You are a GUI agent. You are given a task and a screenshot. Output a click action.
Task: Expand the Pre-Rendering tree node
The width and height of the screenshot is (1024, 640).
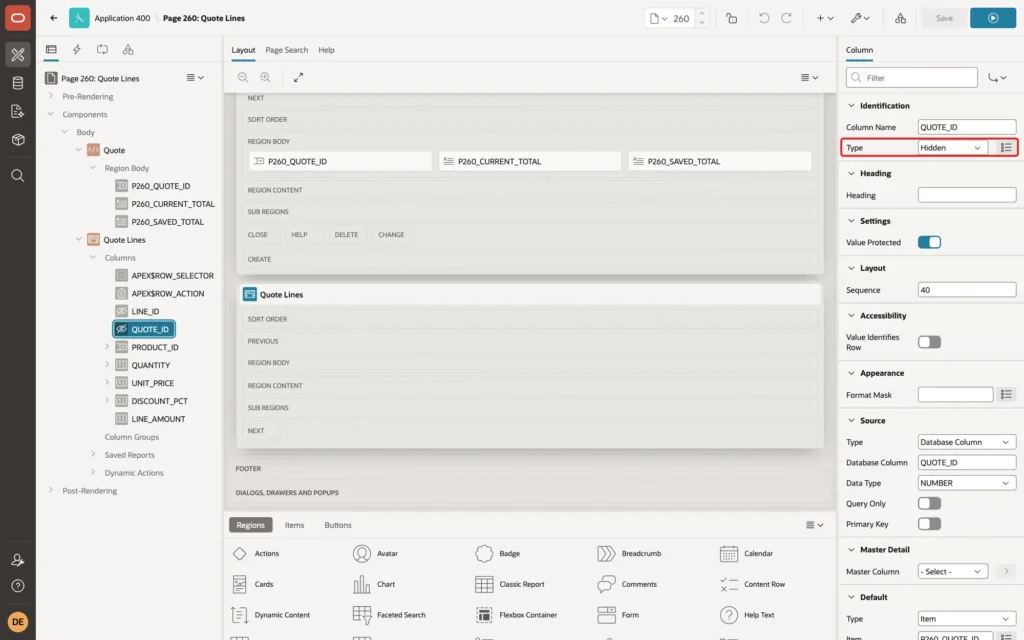tap(51, 96)
